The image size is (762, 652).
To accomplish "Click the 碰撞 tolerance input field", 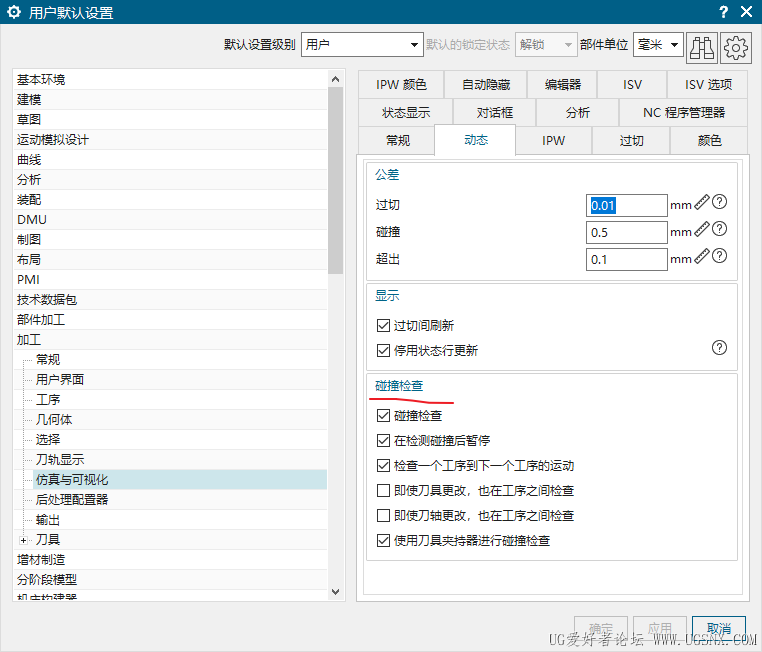I will click(626, 232).
